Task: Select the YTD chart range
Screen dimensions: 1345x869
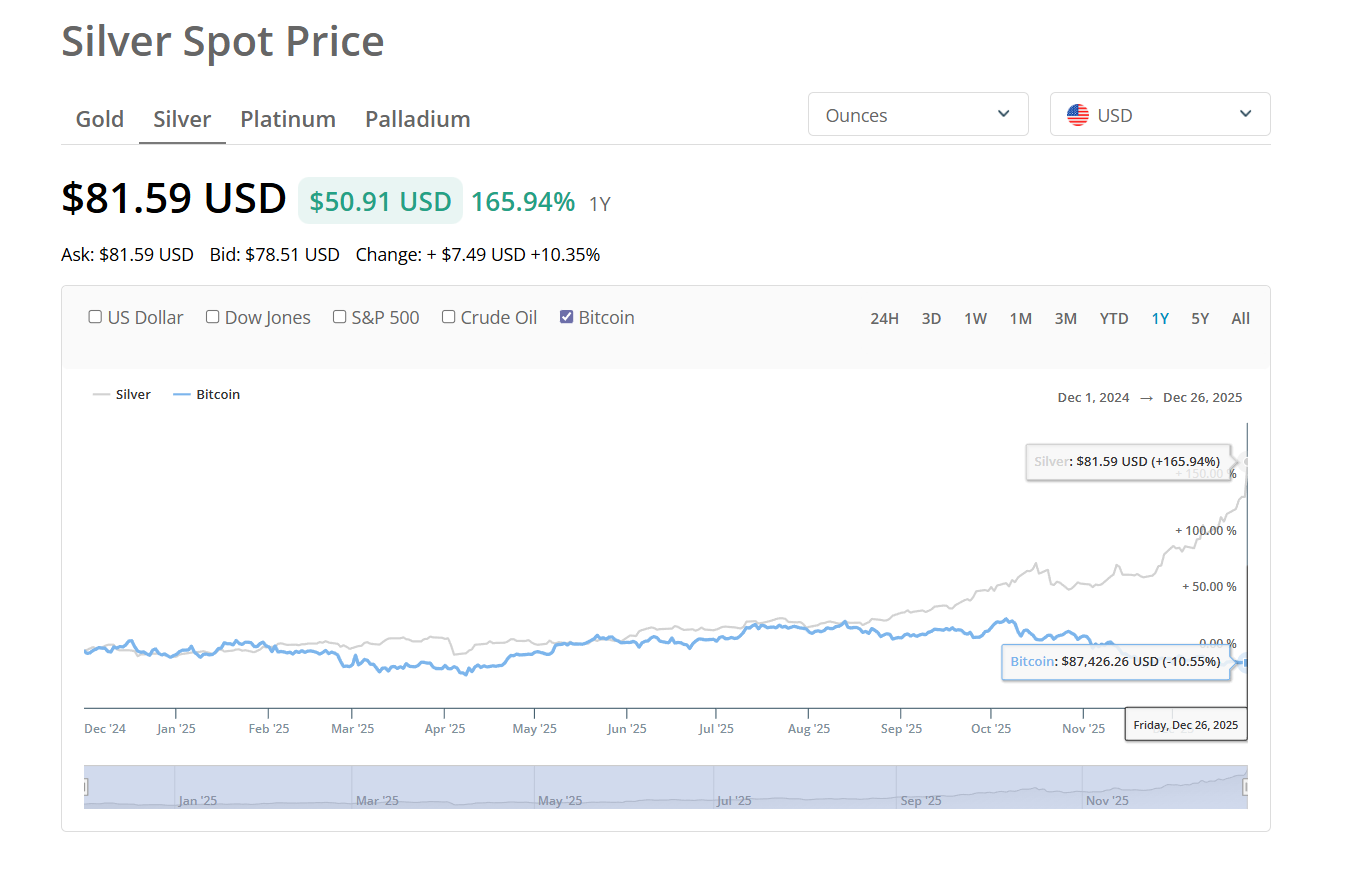Action: [1114, 319]
